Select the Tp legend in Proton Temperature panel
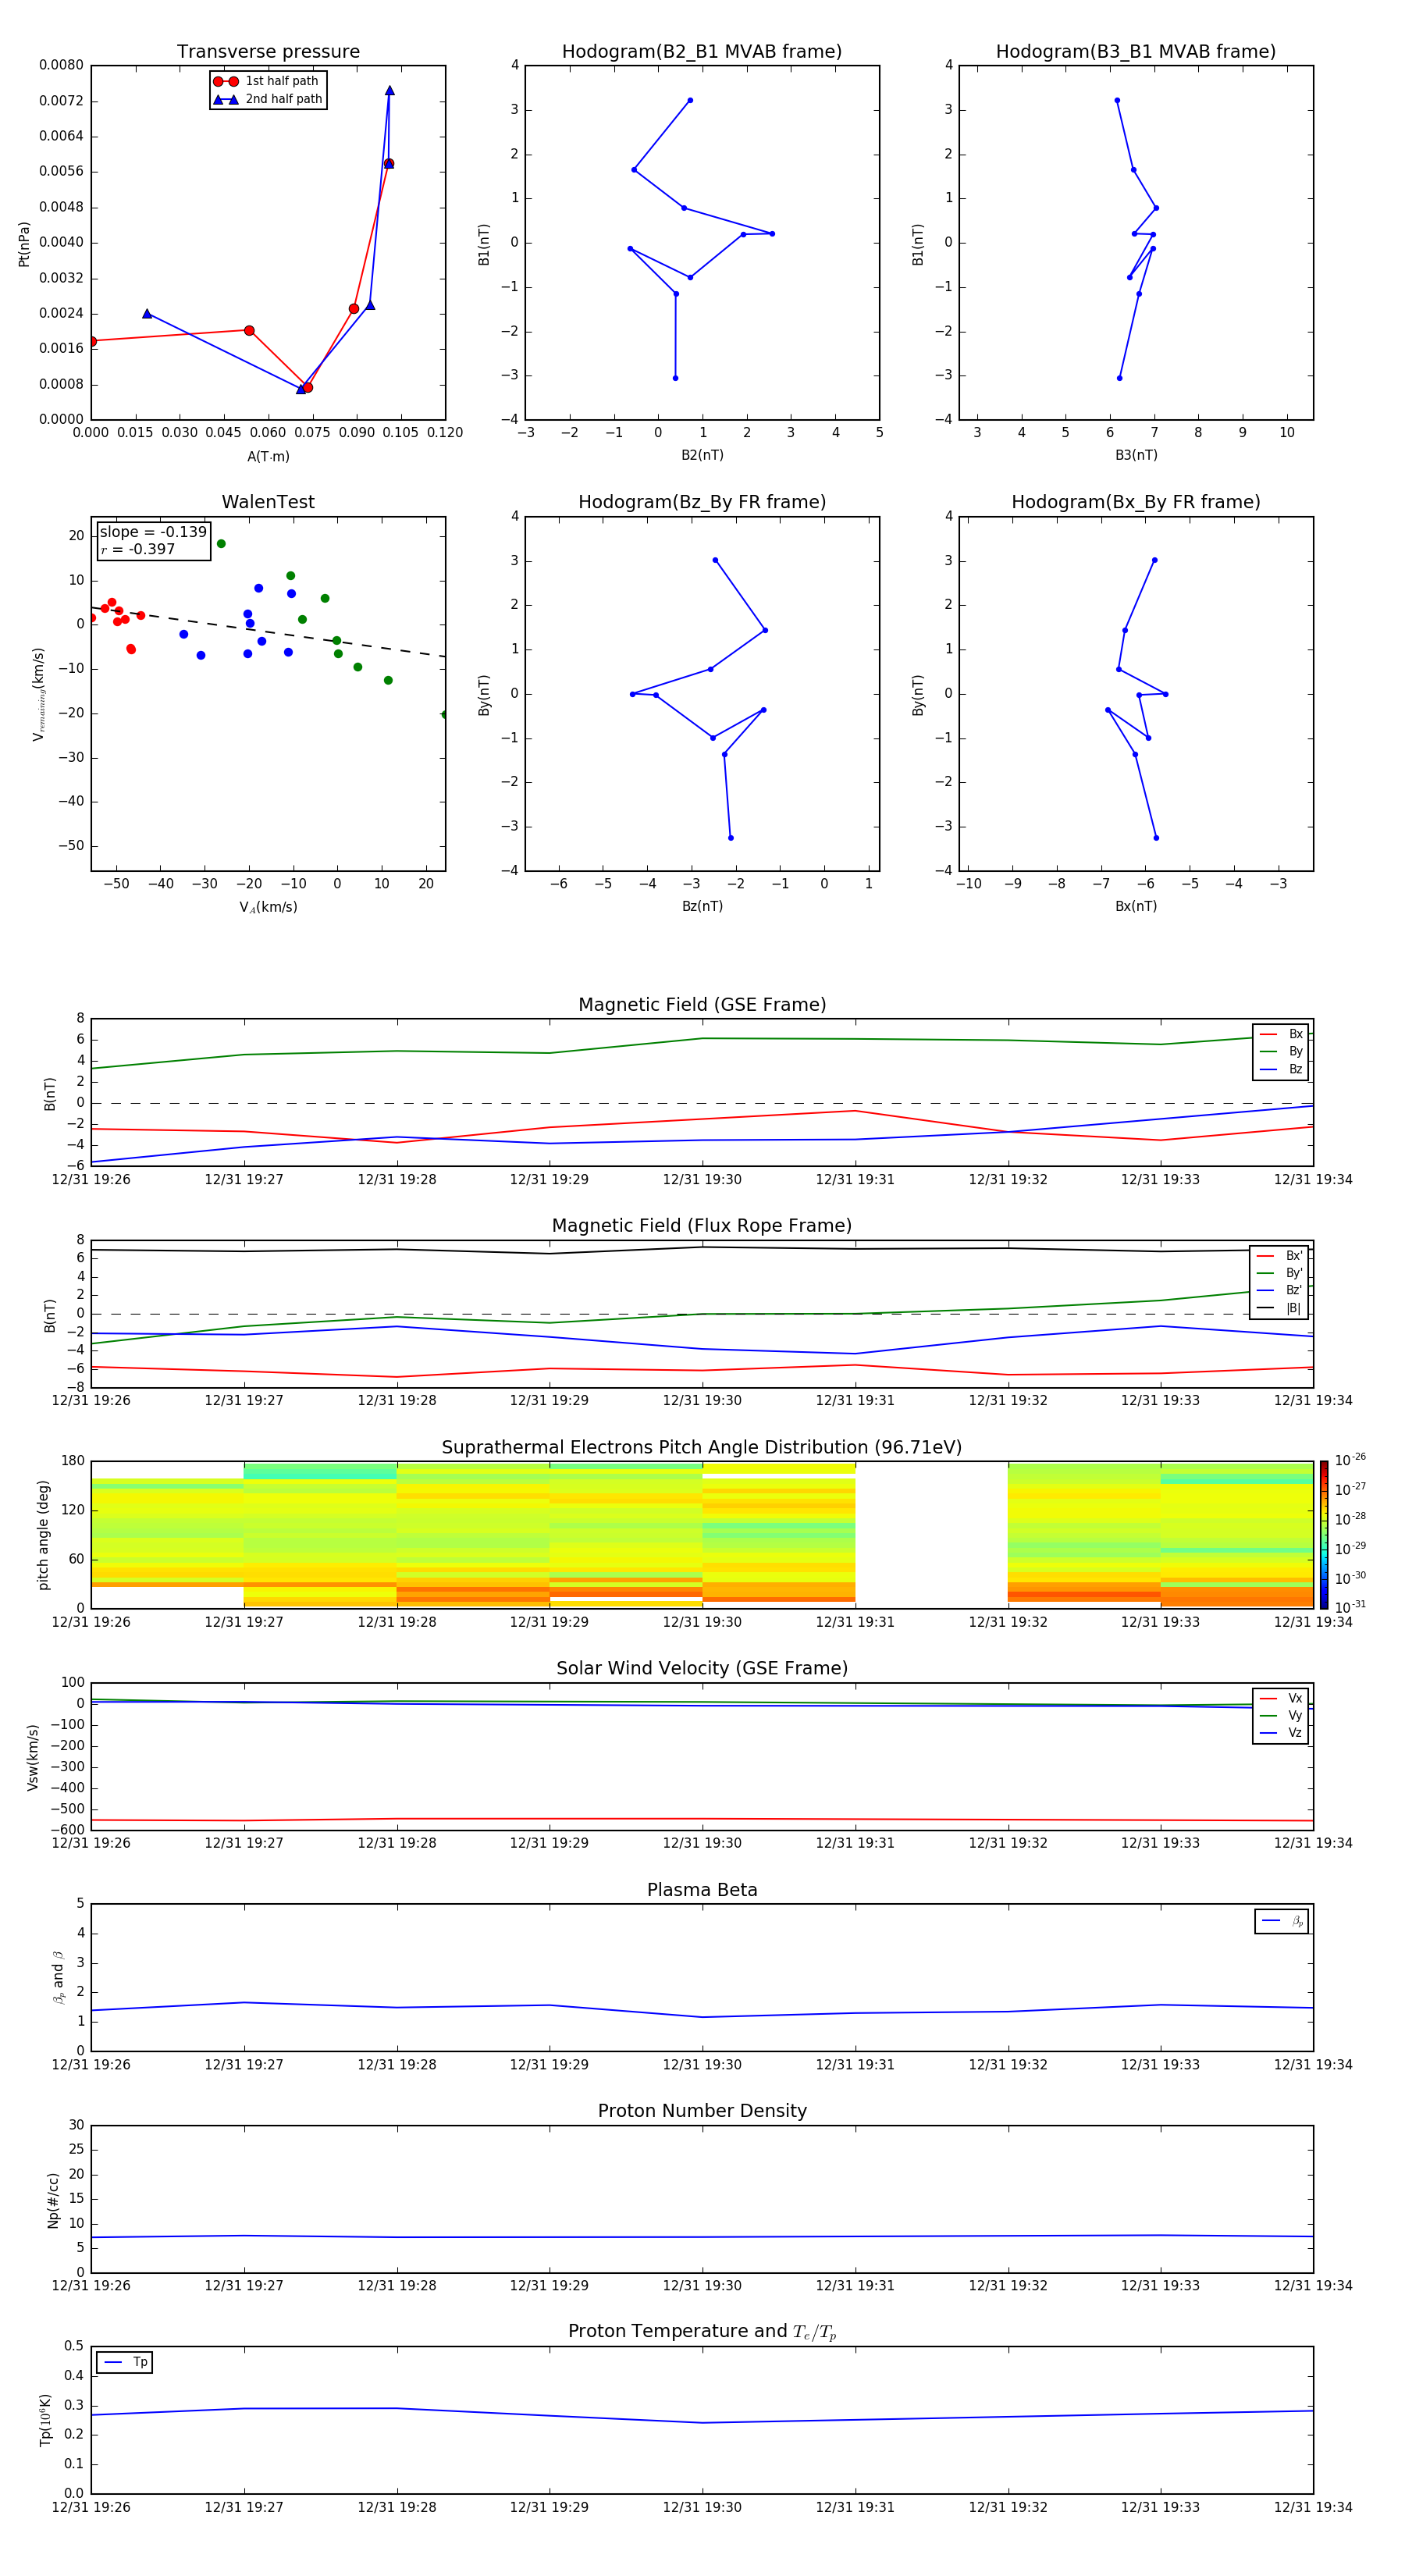 coord(125,2362)
